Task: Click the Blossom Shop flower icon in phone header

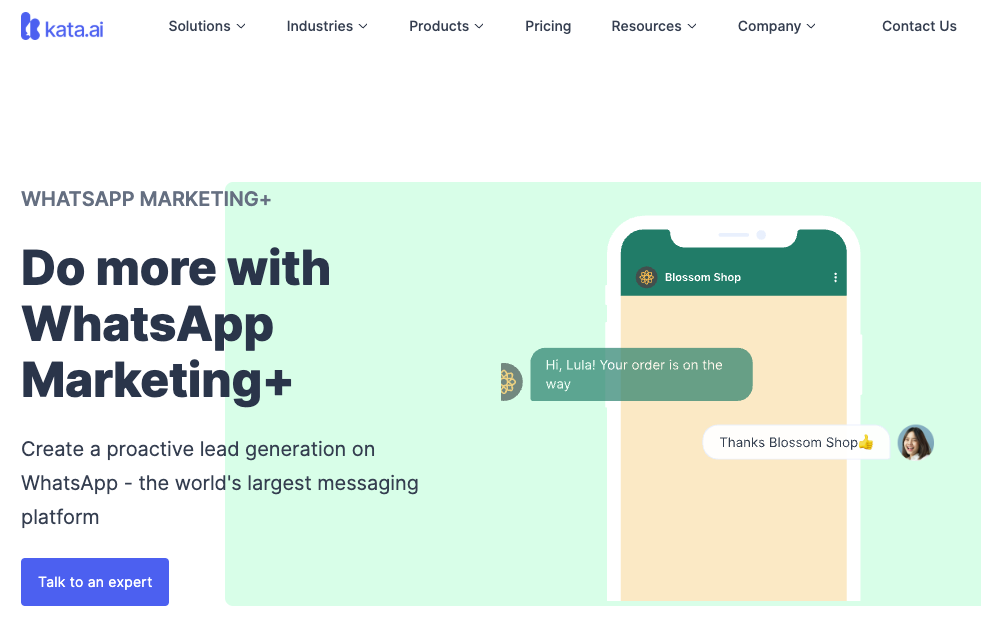Action: 647,277
